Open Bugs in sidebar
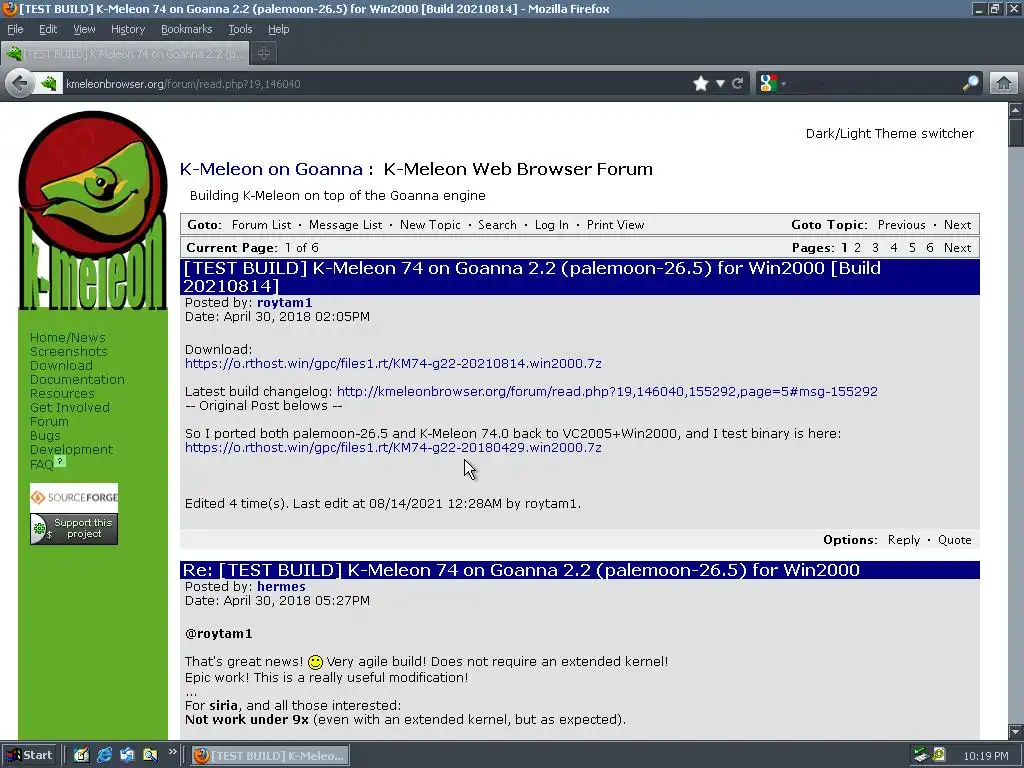This screenshot has height=768, width=1024. (x=45, y=436)
